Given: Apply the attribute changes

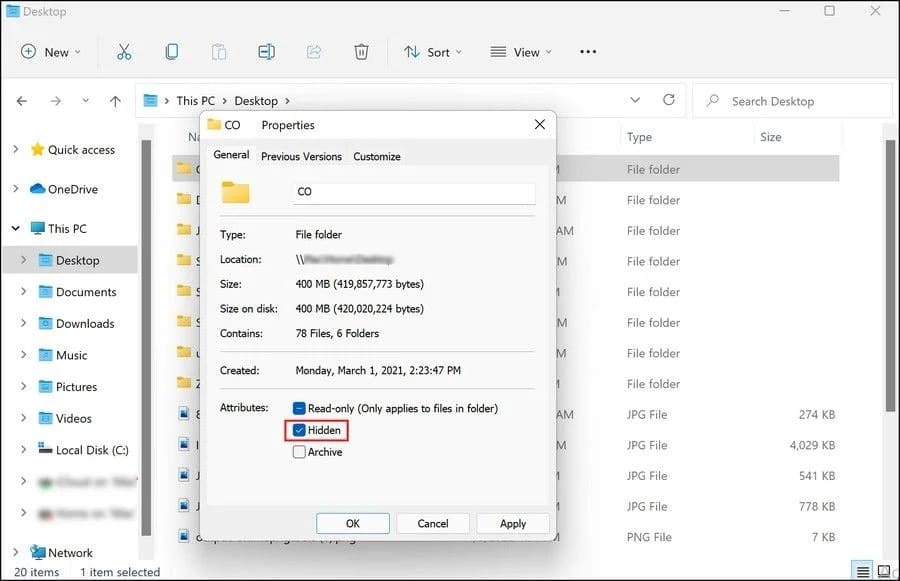Looking at the screenshot, I should point(513,522).
